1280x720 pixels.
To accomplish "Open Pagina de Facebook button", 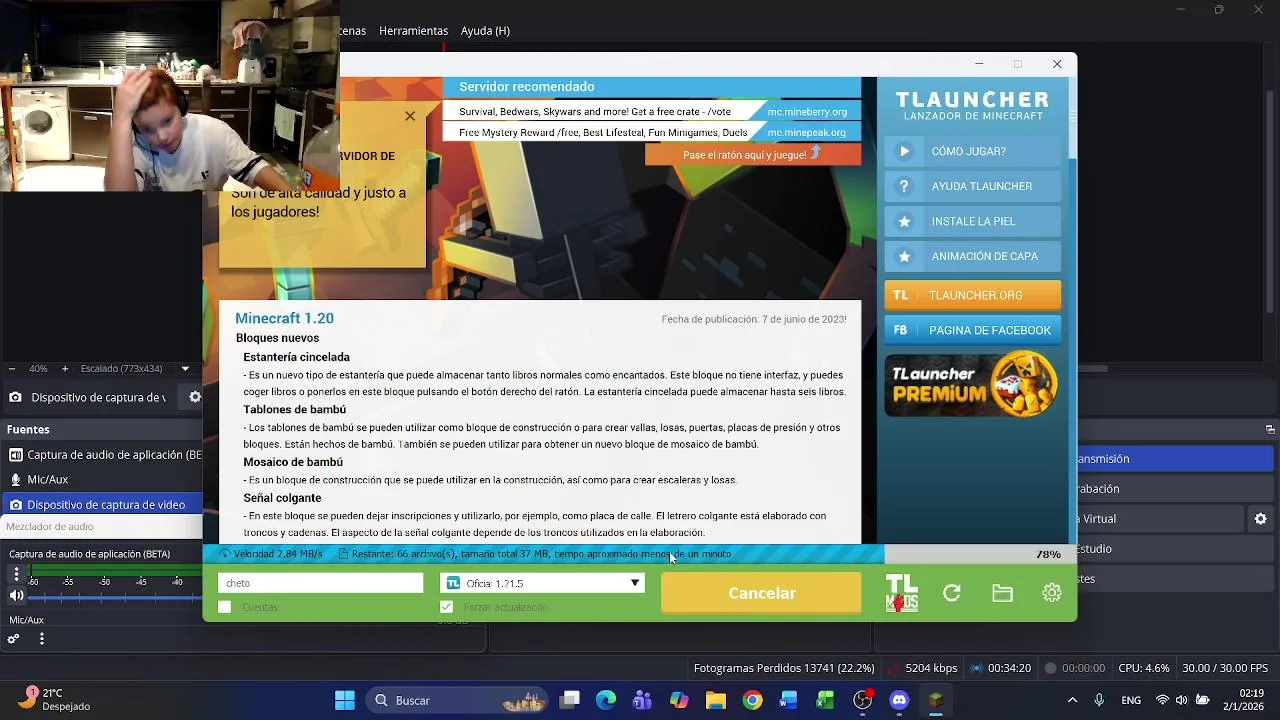I will coord(972,330).
